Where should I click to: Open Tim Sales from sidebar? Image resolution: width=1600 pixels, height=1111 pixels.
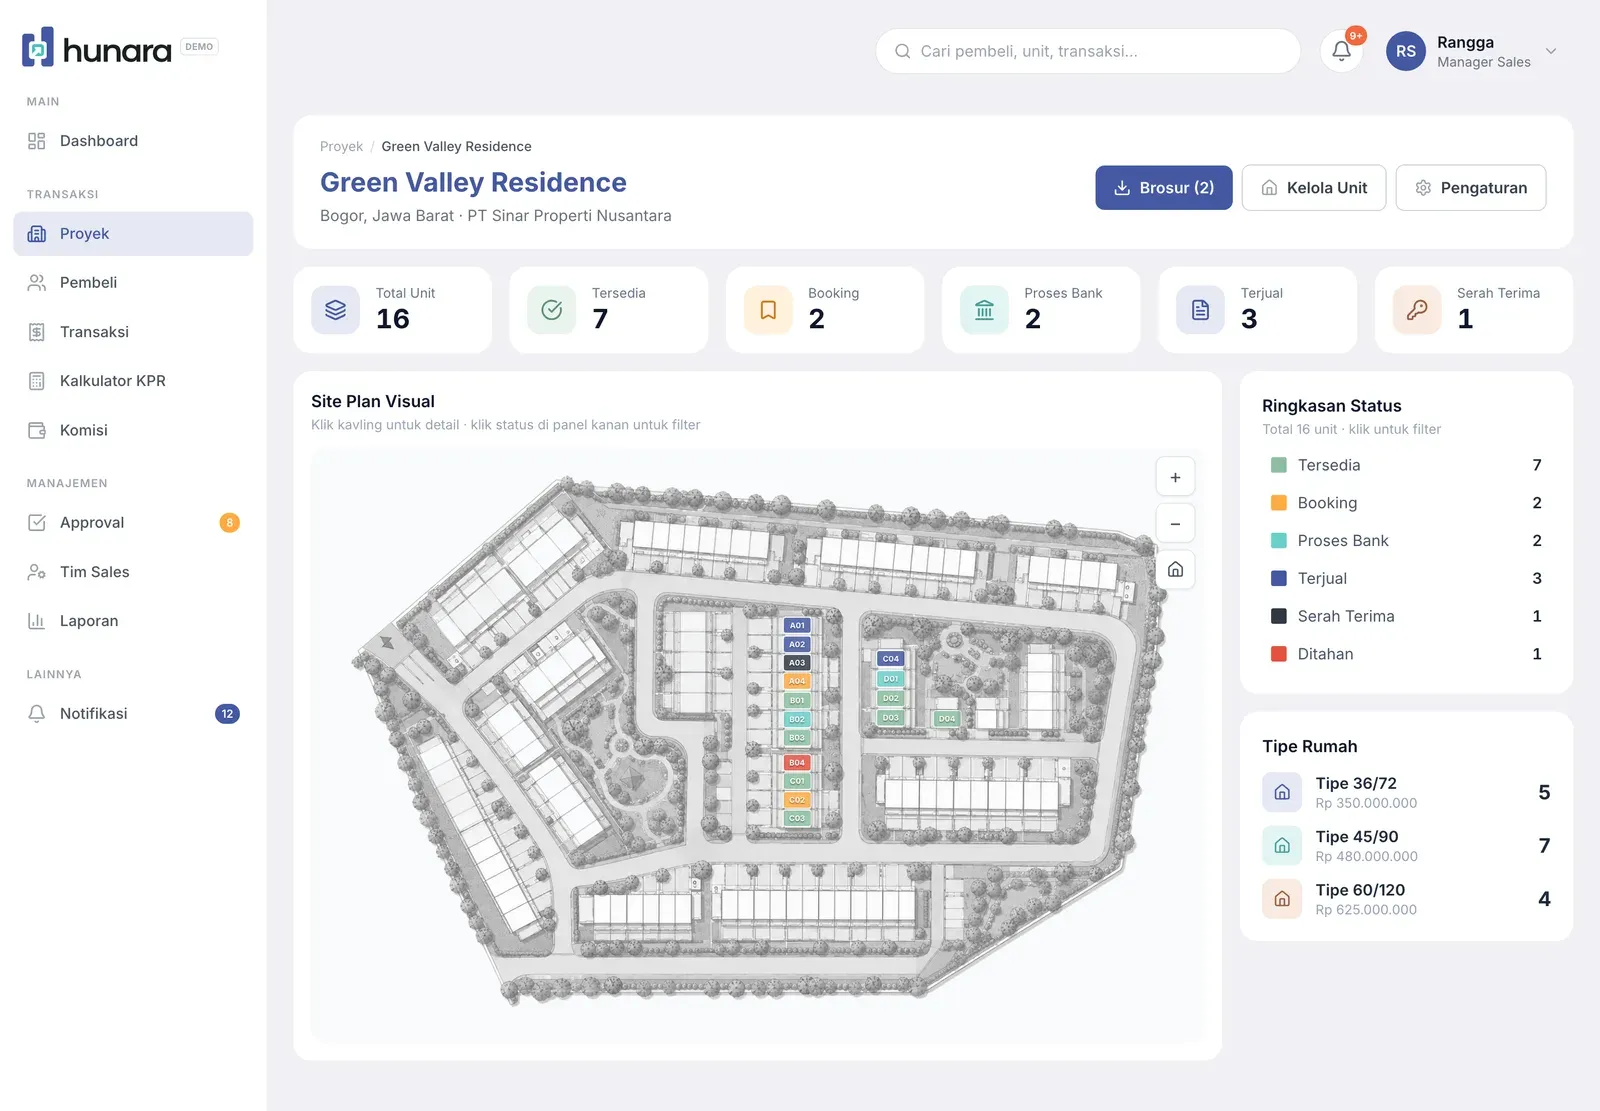tap(133, 572)
